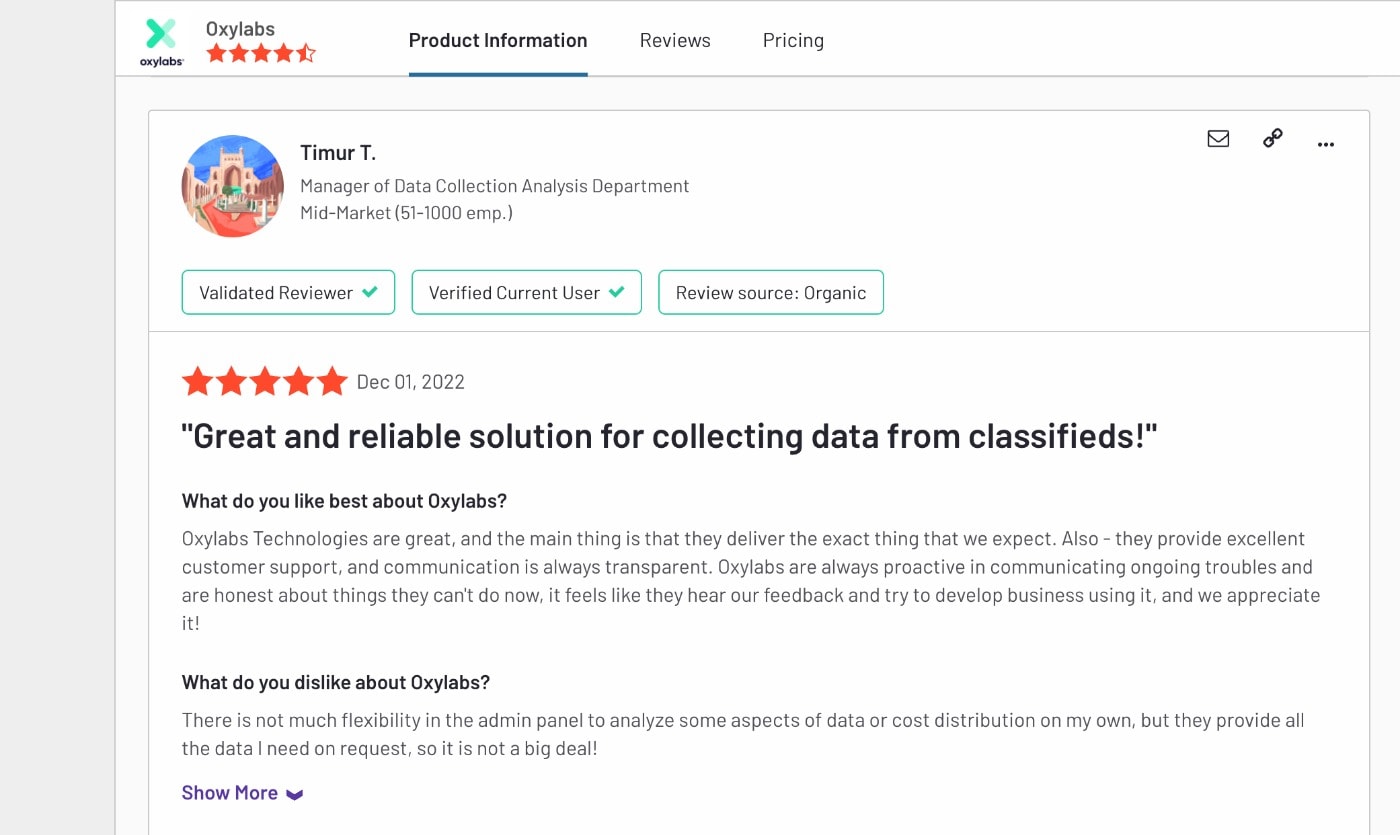This screenshot has width=1400, height=835.
Task: Click Timur T. profile avatar
Action: pyautogui.click(x=233, y=186)
